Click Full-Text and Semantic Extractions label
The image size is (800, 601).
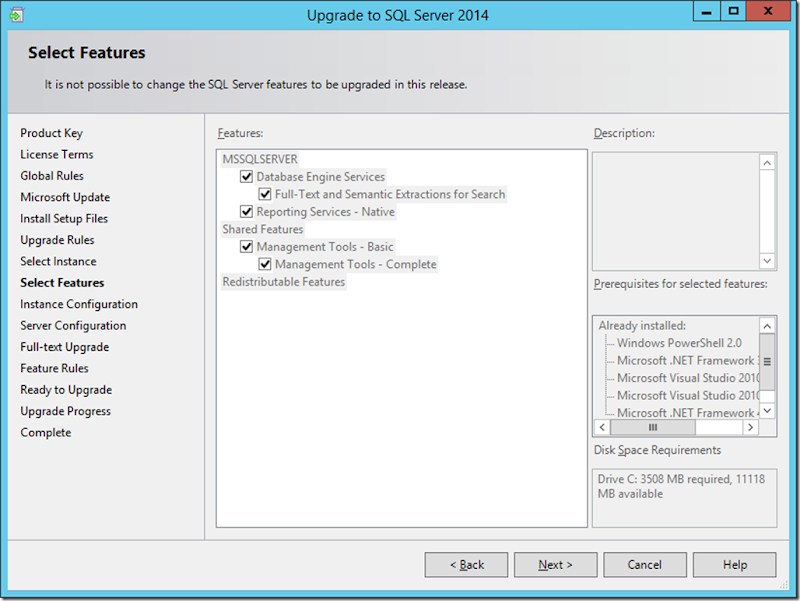390,194
